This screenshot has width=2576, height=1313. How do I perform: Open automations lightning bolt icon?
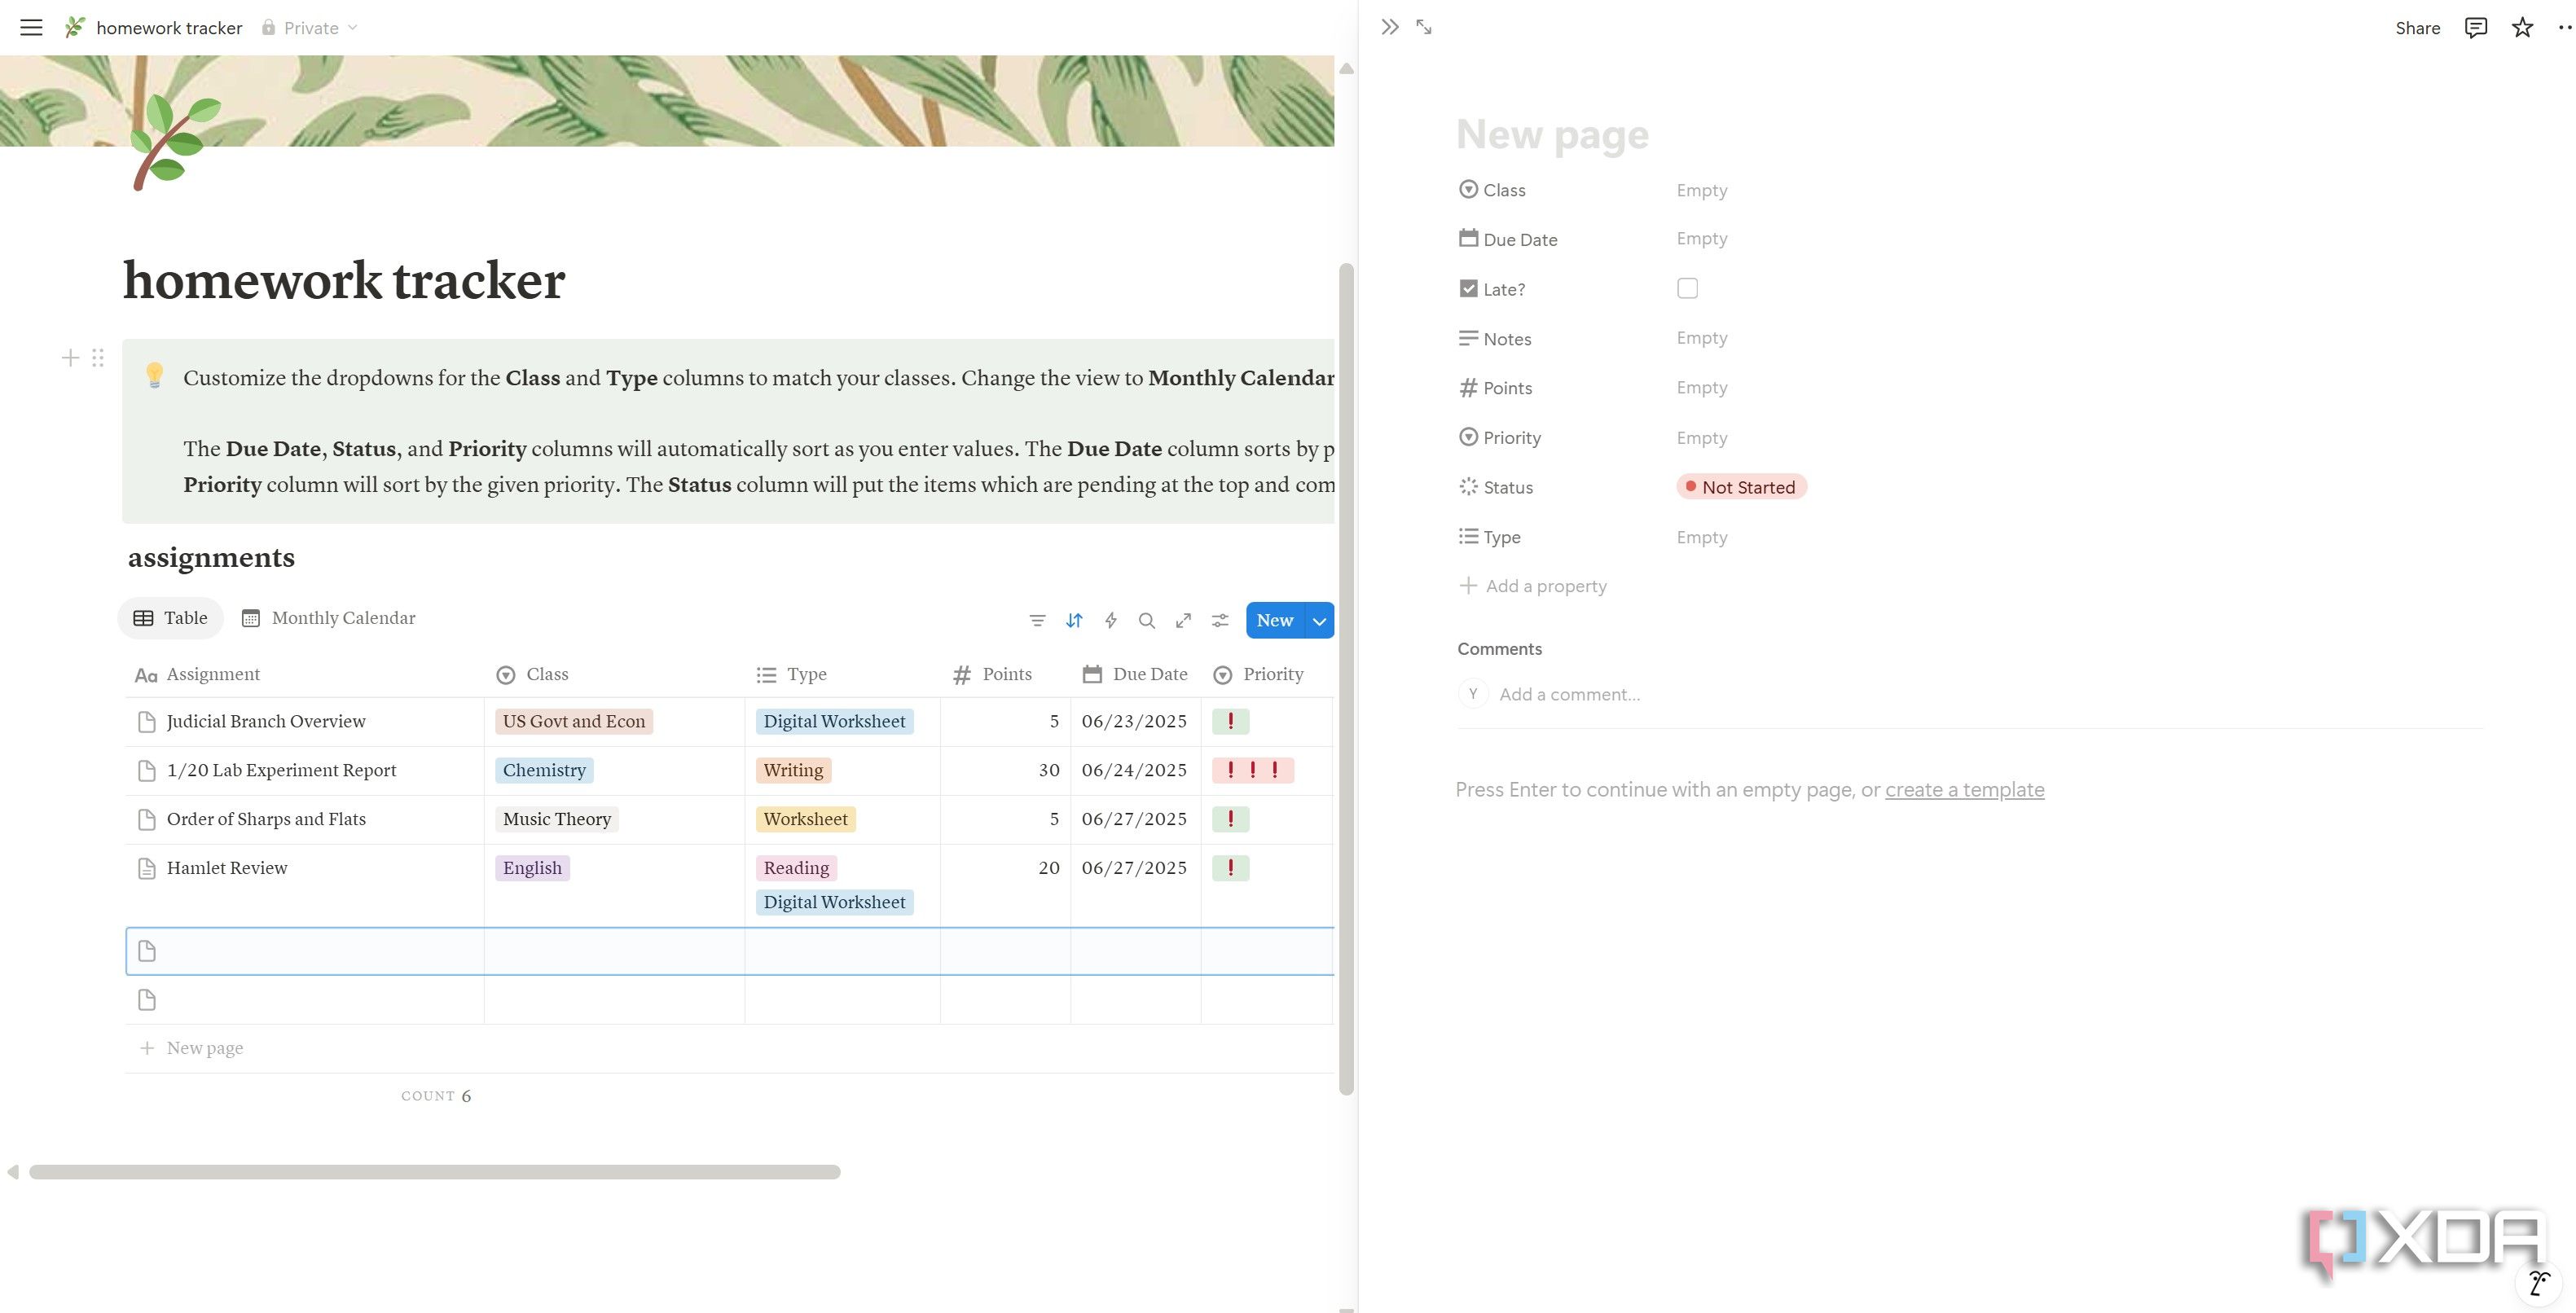1110,621
